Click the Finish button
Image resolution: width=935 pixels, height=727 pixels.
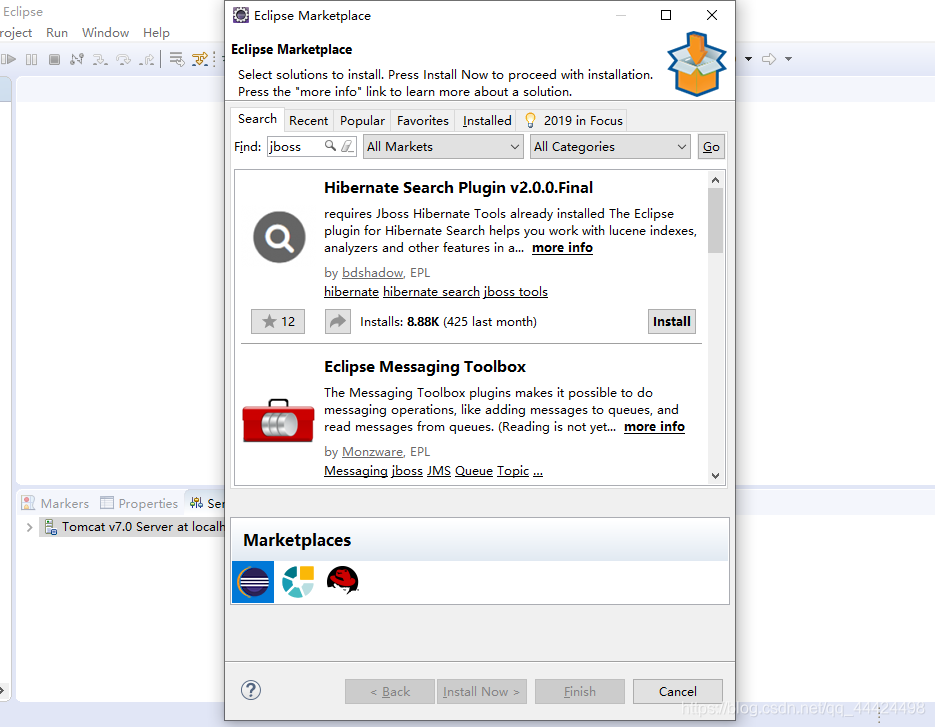point(580,691)
